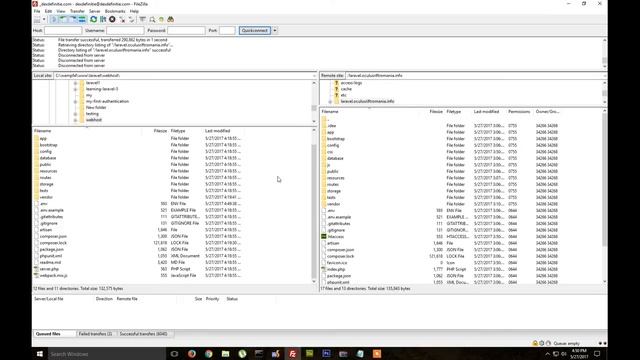Open the Help menu
Viewport: 640px width, 360px height.
pos(134,11)
